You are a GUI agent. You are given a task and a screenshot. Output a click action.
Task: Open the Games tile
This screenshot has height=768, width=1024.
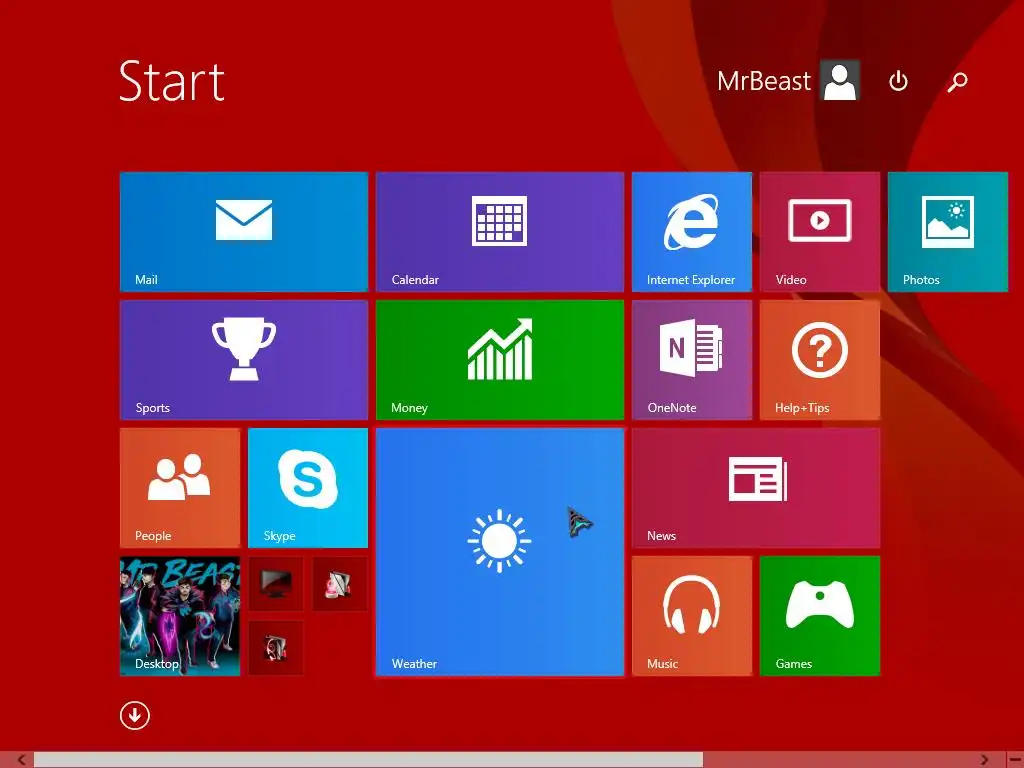820,616
